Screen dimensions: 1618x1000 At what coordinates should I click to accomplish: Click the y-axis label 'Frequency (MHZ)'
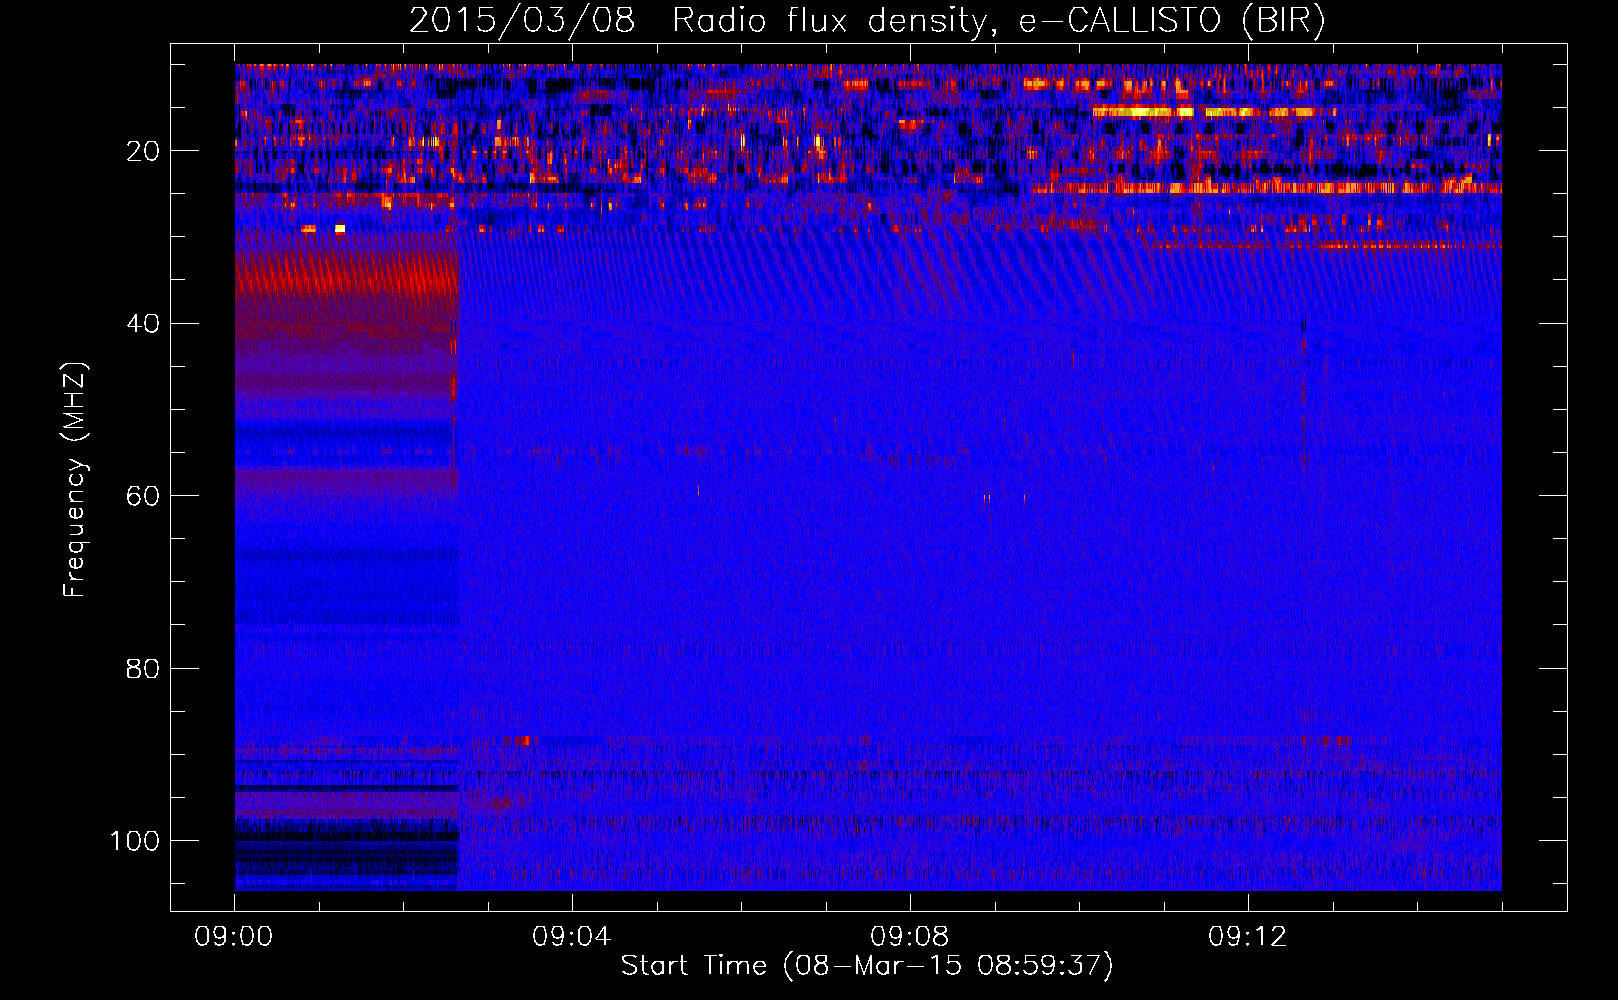(75, 480)
